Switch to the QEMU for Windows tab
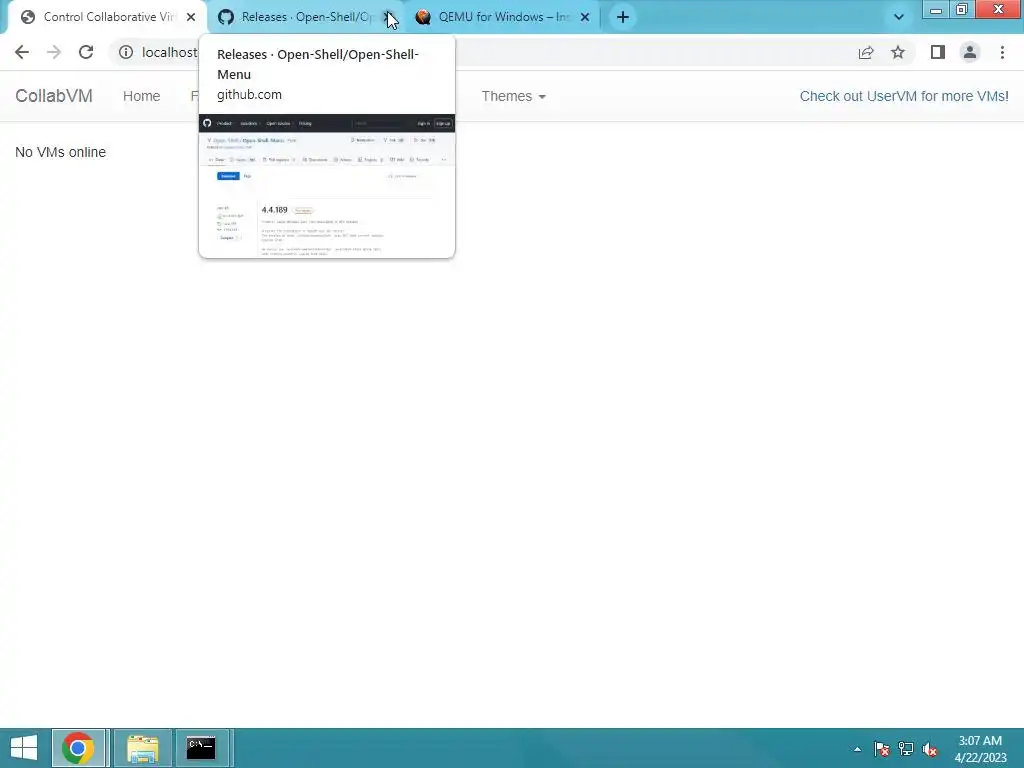Viewport: 1024px width, 768px height. pyautogui.click(x=504, y=17)
